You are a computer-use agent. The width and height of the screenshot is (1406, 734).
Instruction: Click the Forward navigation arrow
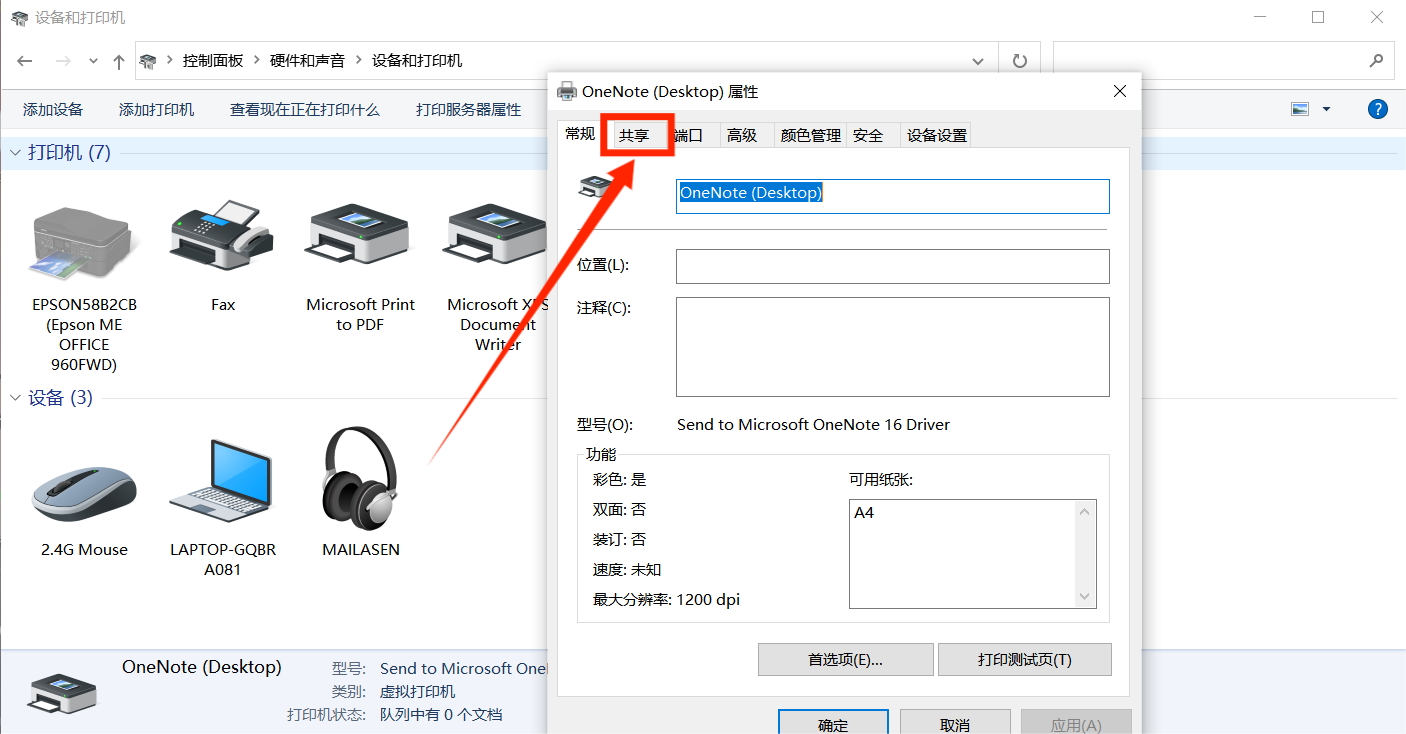point(63,61)
